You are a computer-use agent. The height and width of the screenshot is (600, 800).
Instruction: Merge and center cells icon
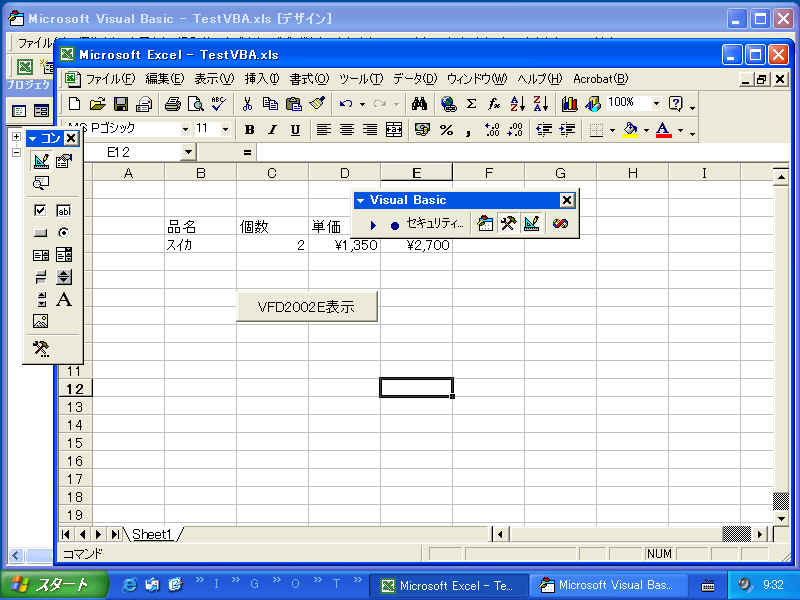[394, 130]
